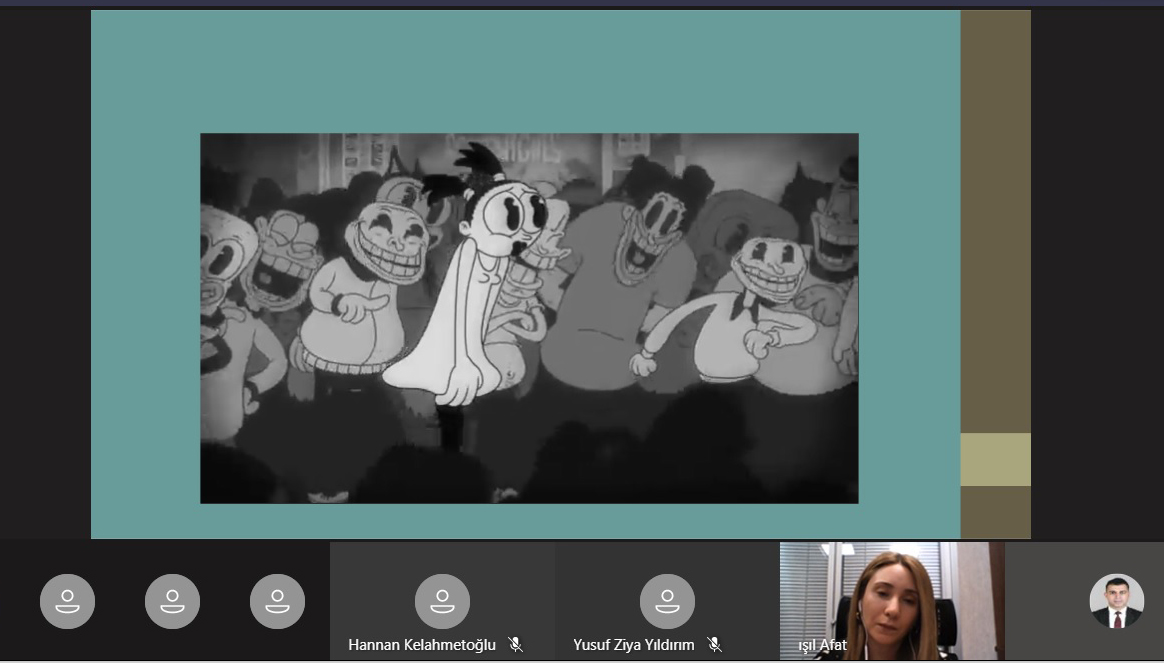Select the Hannan Kelahmetoğlu name label
Viewport: 1164px width, 663px height.
click(x=421, y=645)
